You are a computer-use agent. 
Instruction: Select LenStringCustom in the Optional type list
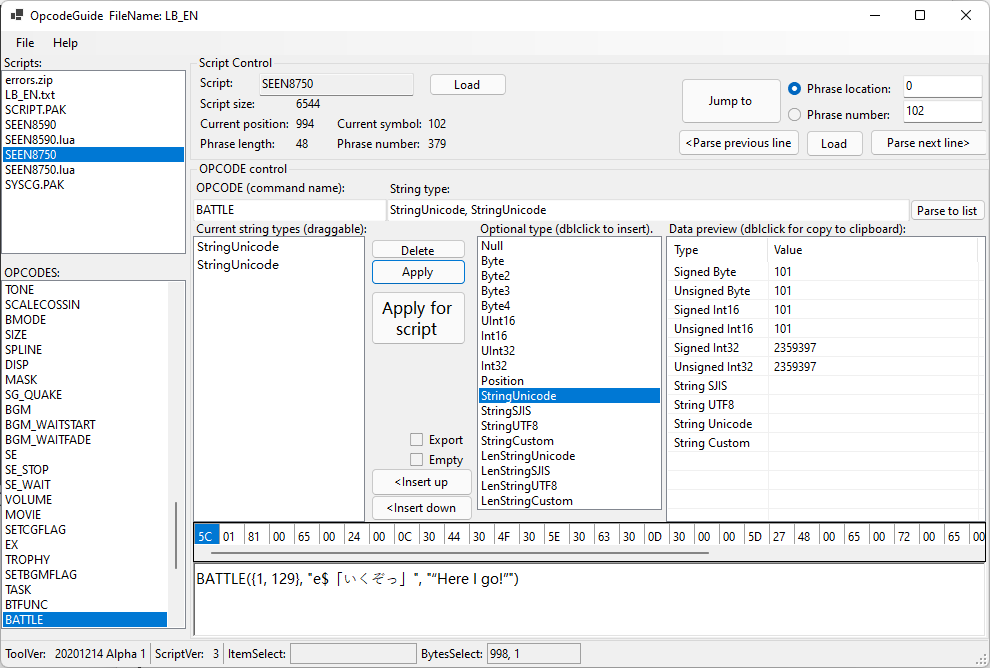coord(569,501)
